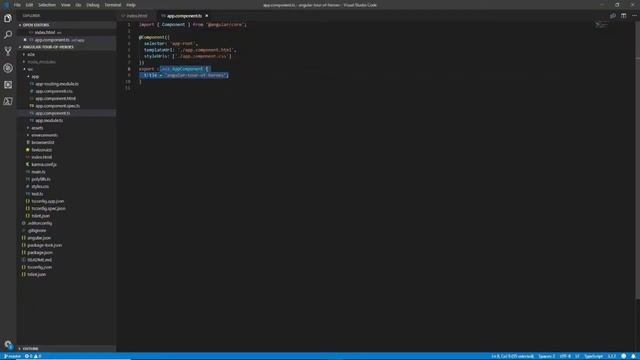The image size is (640, 360).
Task: Click the UTF-8 encoding status item
Action: point(565,356)
